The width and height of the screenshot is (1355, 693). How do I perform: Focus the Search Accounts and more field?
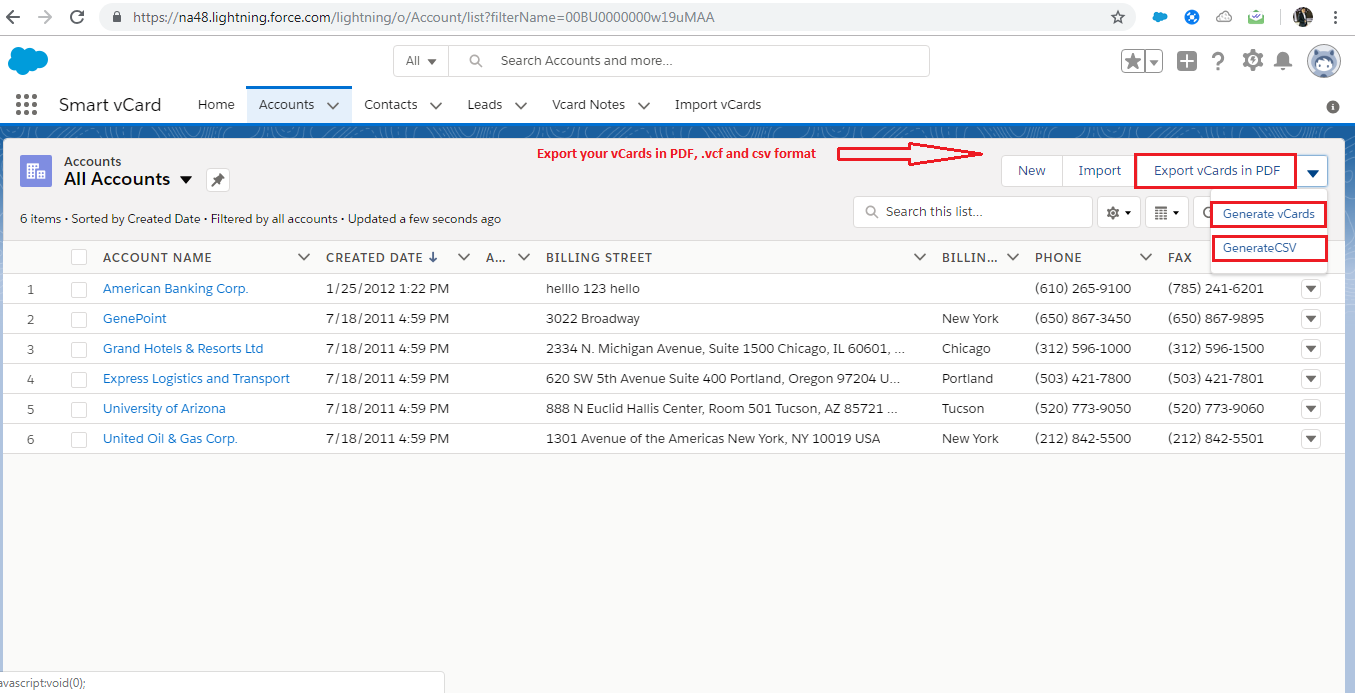689,61
